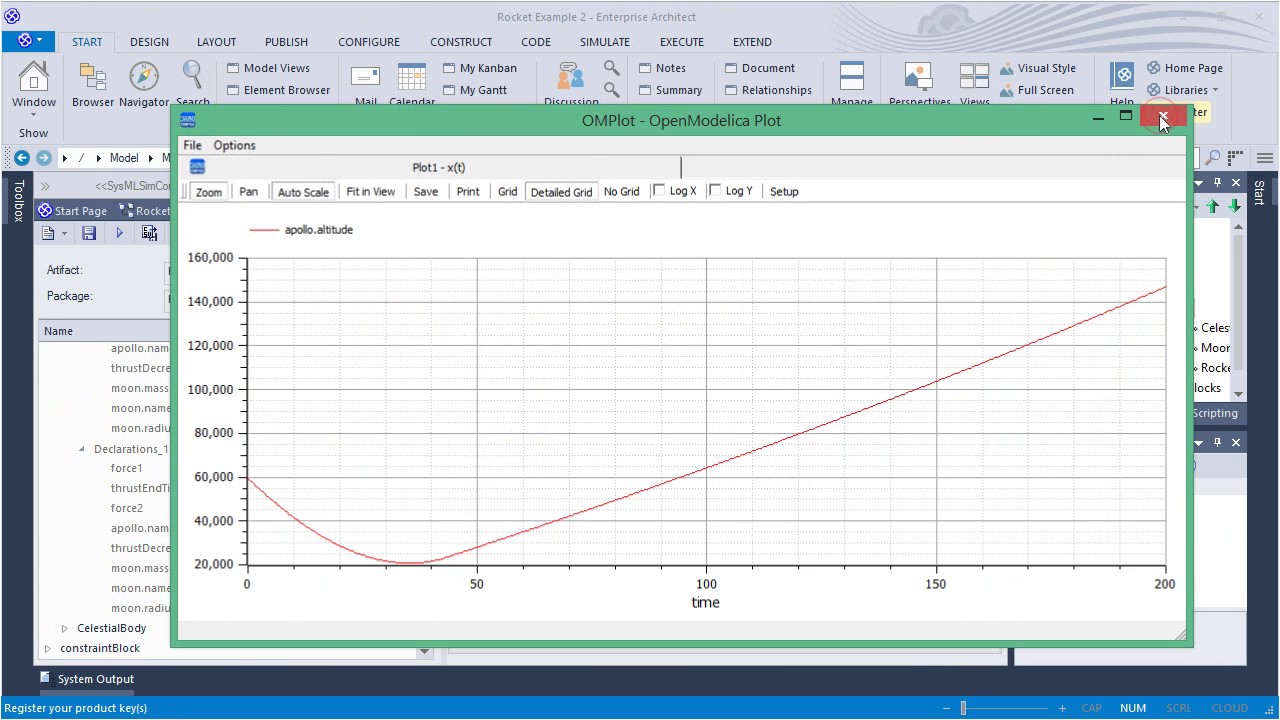Open the Perspectives icon in the ribbon
The width and height of the screenshot is (1280, 720).
[x=919, y=84]
